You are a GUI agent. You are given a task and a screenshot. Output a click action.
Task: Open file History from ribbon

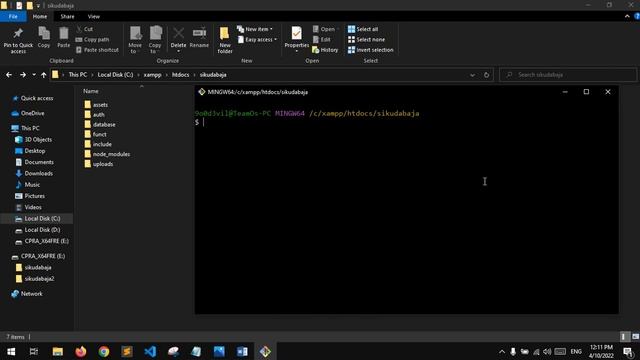point(325,50)
